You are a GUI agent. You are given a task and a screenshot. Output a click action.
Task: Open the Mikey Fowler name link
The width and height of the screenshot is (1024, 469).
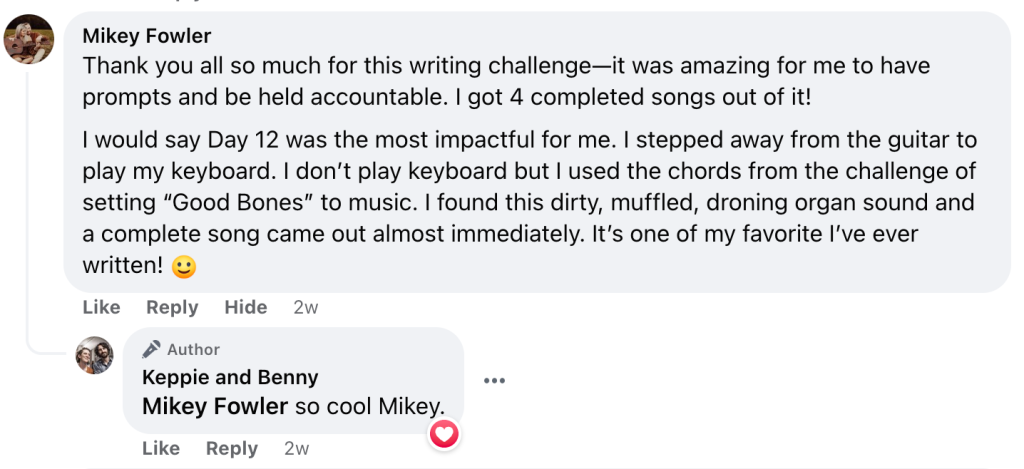tap(147, 36)
